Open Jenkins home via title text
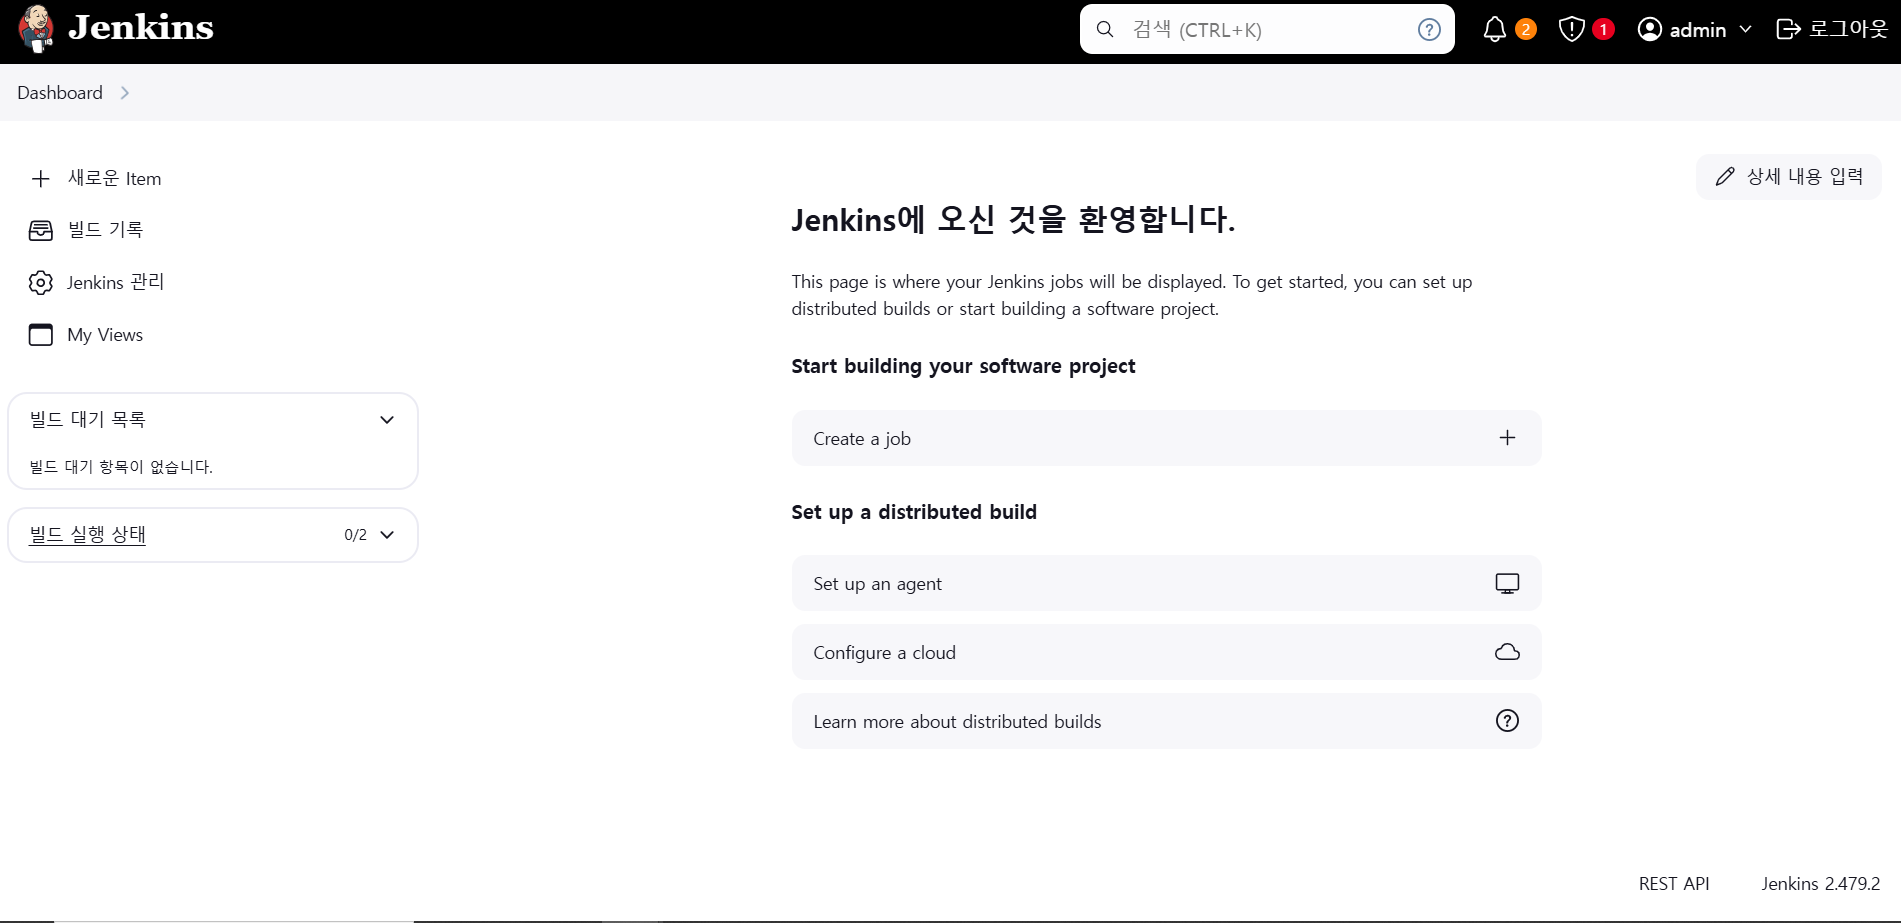1901x923 pixels. 141,28
